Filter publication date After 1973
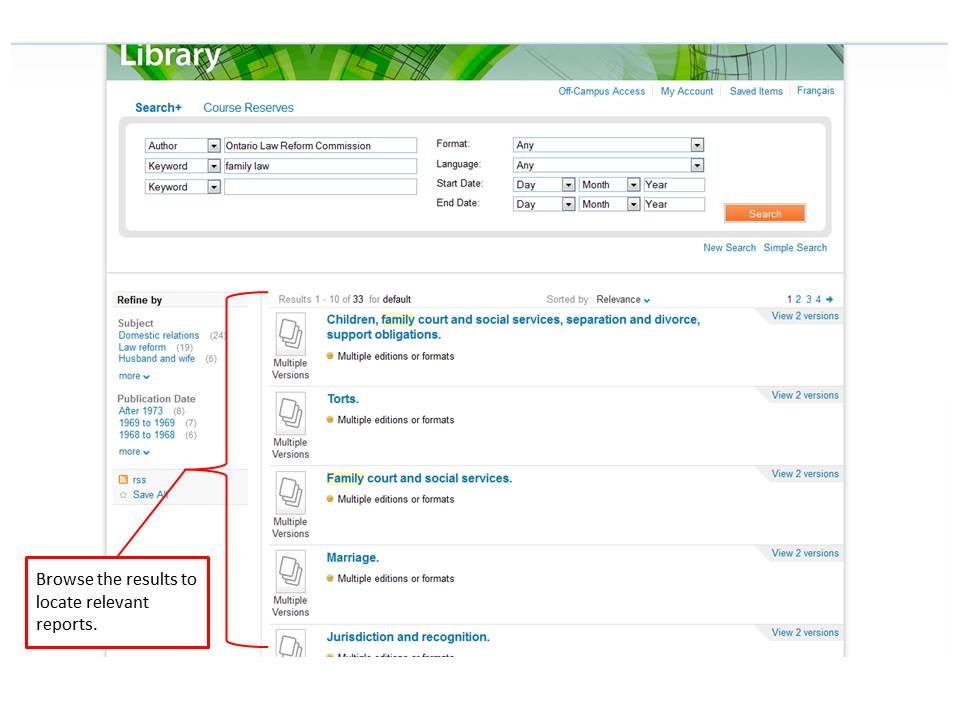This screenshot has width=960, height=720. pyautogui.click(x=141, y=411)
